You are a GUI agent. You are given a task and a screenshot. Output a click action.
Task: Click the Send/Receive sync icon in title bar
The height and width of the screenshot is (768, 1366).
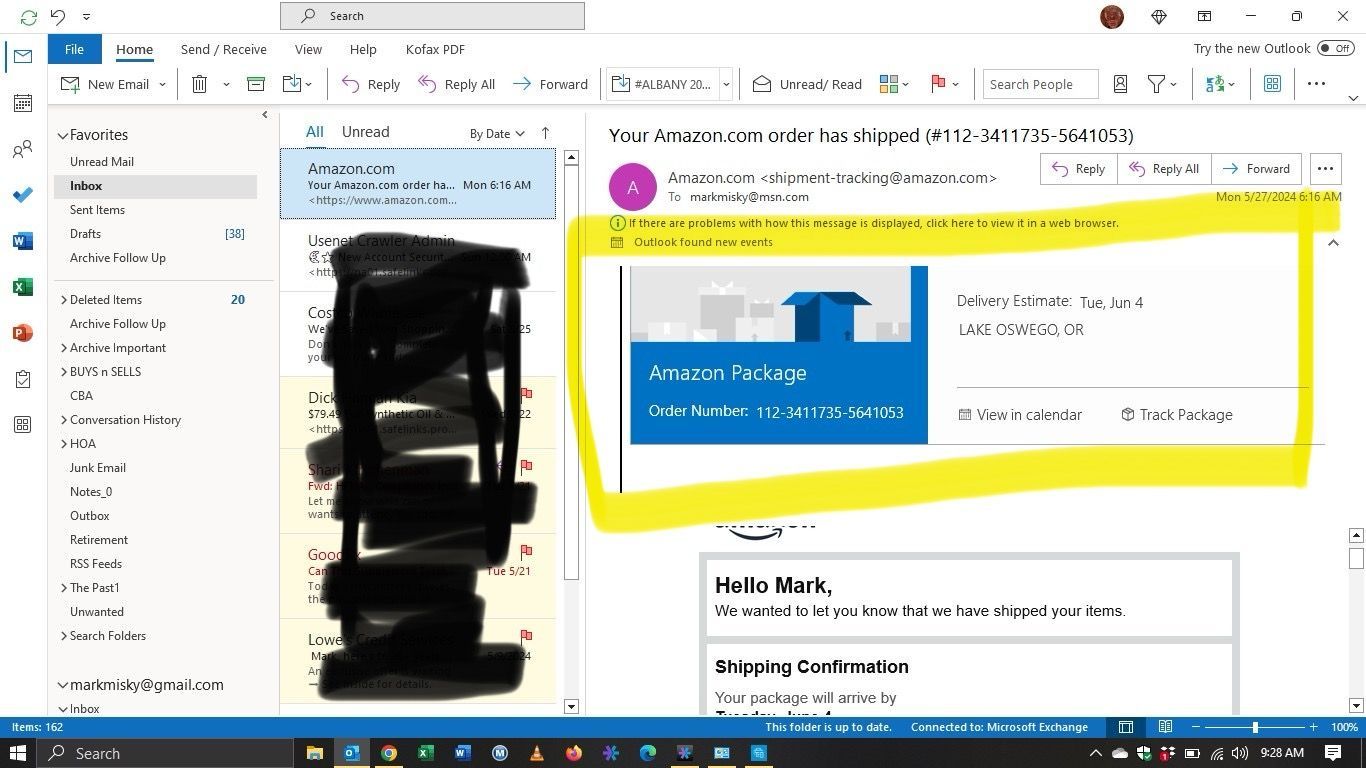(x=28, y=16)
